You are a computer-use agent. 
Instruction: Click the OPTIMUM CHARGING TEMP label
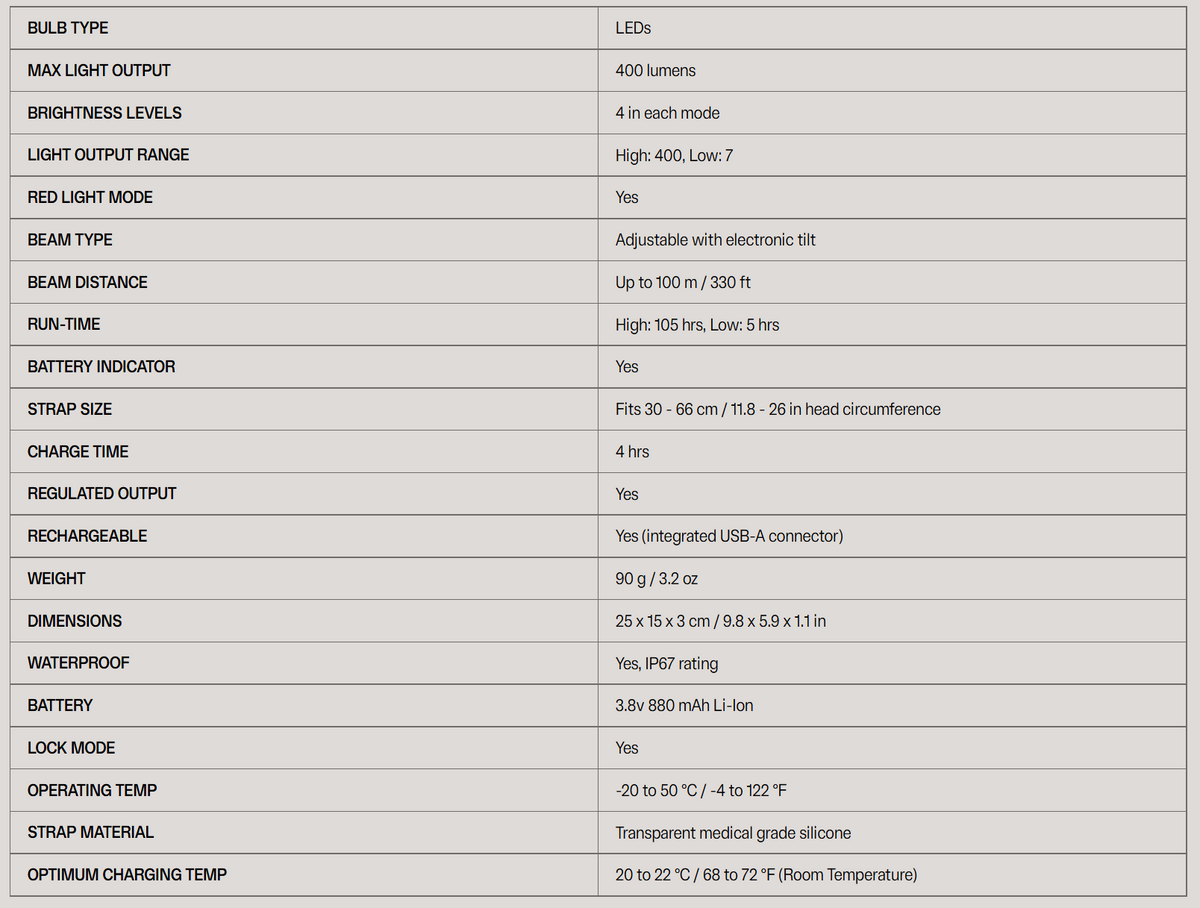pos(127,875)
